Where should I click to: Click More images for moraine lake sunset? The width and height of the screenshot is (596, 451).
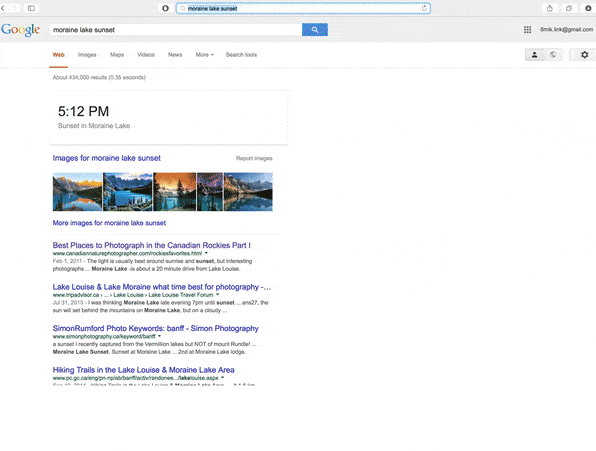pyautogui.click(x=109, y=223)
